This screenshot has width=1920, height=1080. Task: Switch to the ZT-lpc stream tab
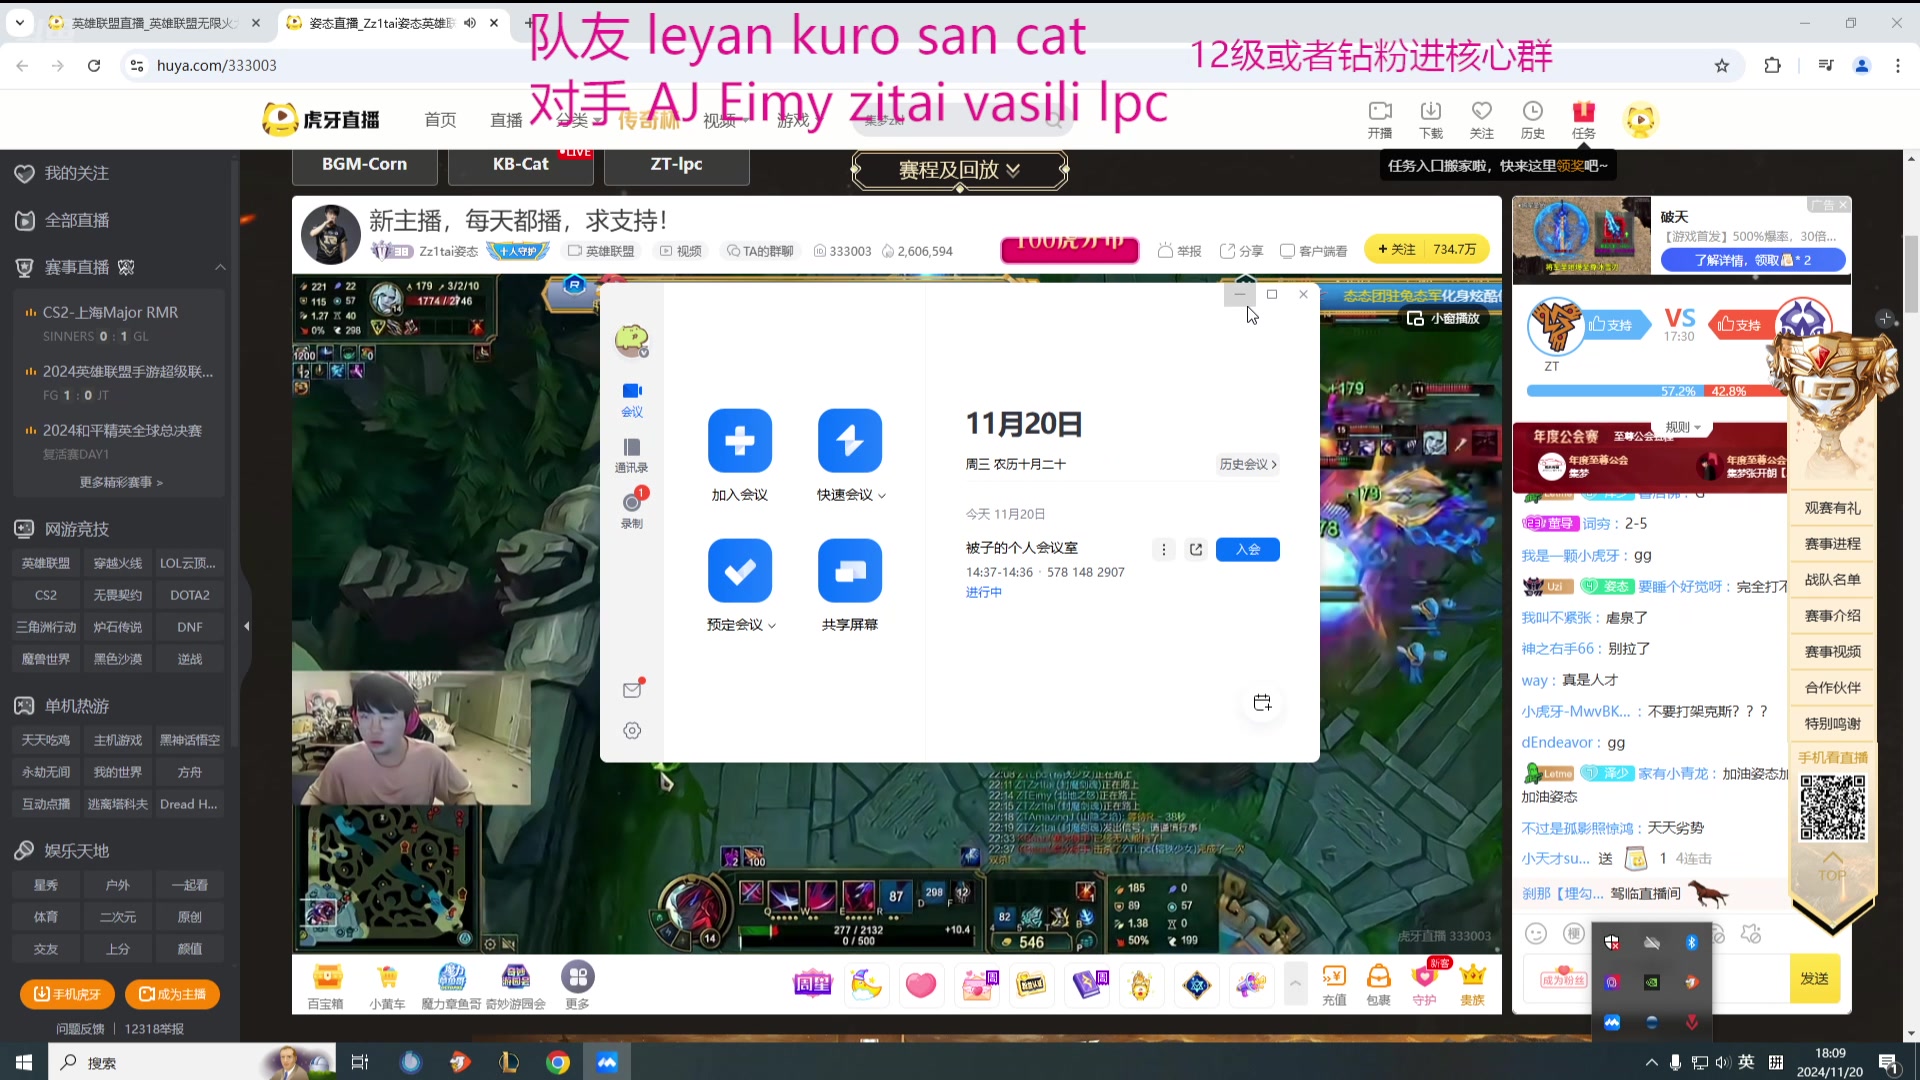(676, 165)
